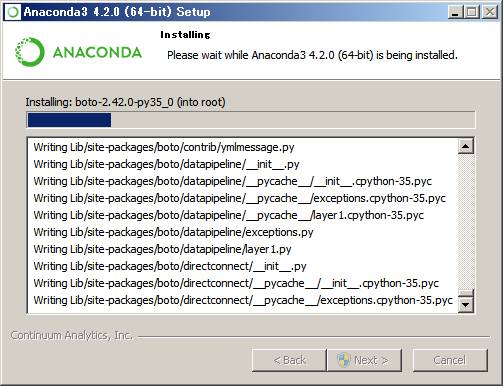Click the shield icon on Next button
Viewport: 503px width, 386px height.
(x=343, y=360)
